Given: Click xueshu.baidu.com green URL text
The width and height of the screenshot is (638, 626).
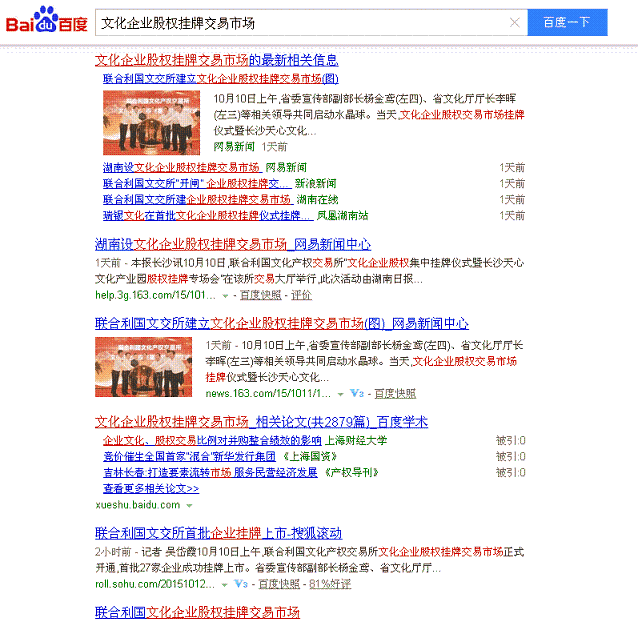Looking at the screenshot, I should (x=138, y=505).
